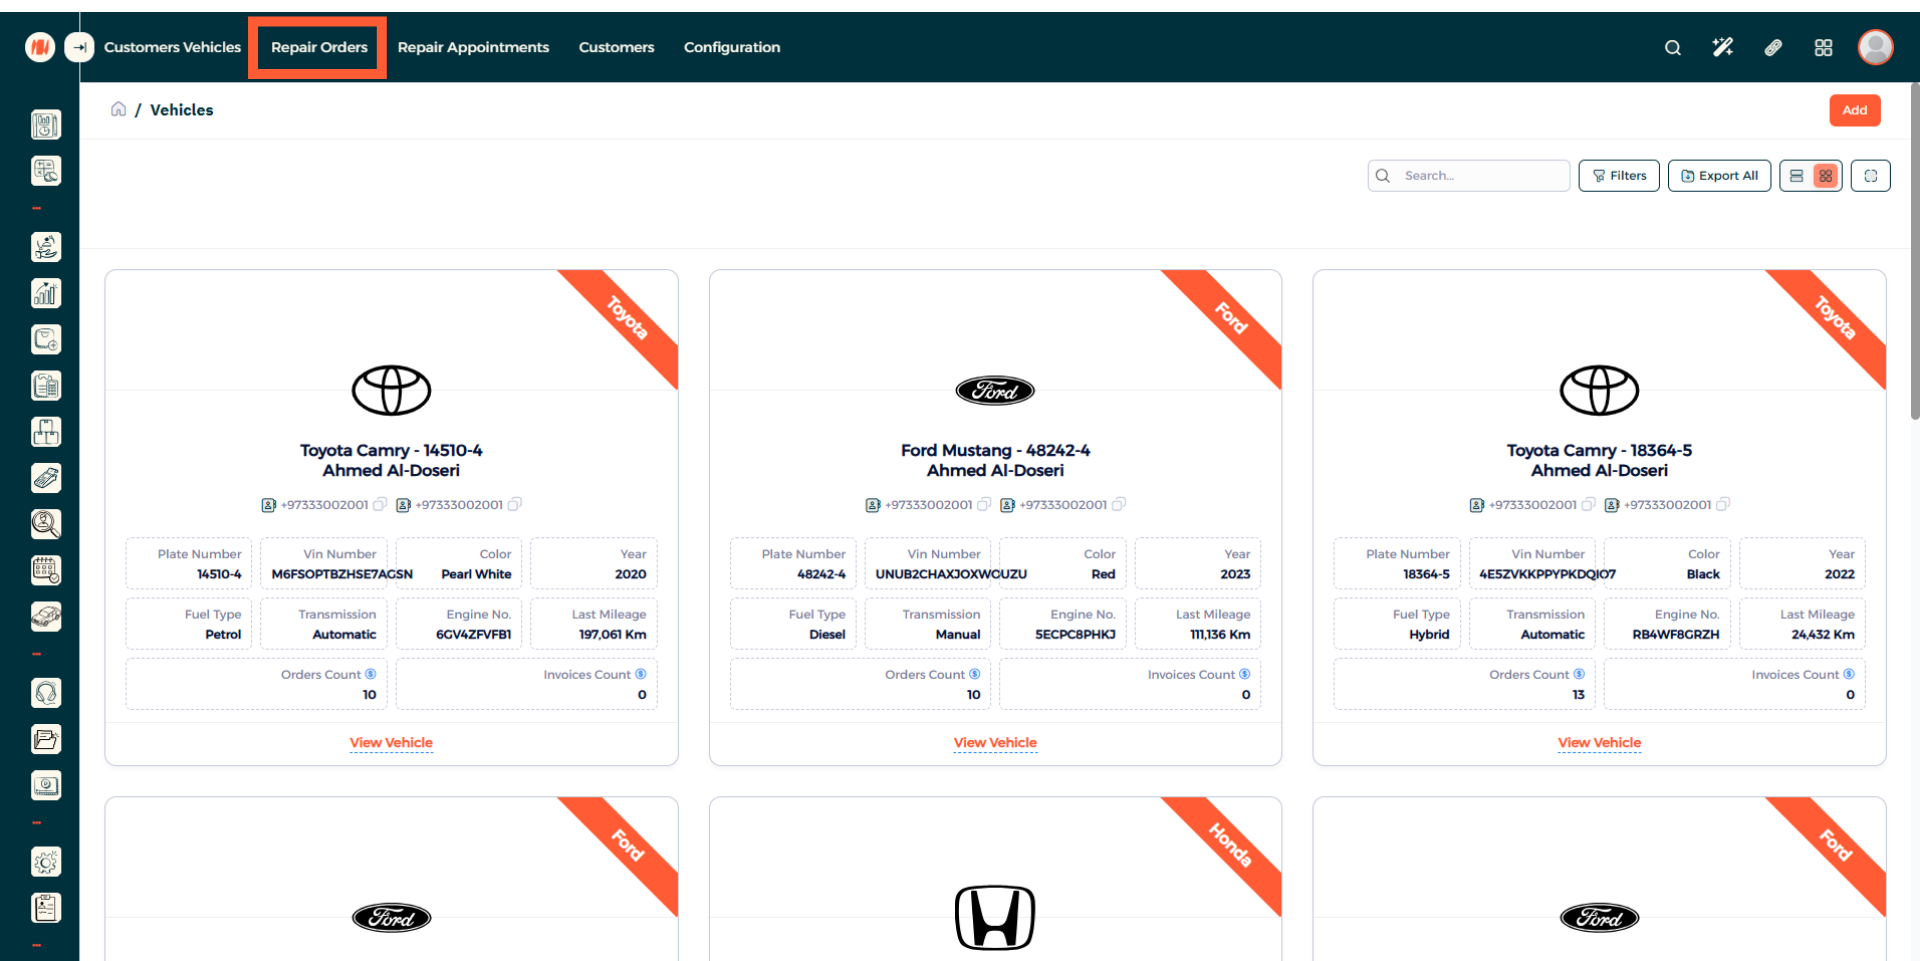Open the link attachment icon in header
Screen dimensions: 1920x961
coord(1773,47)
